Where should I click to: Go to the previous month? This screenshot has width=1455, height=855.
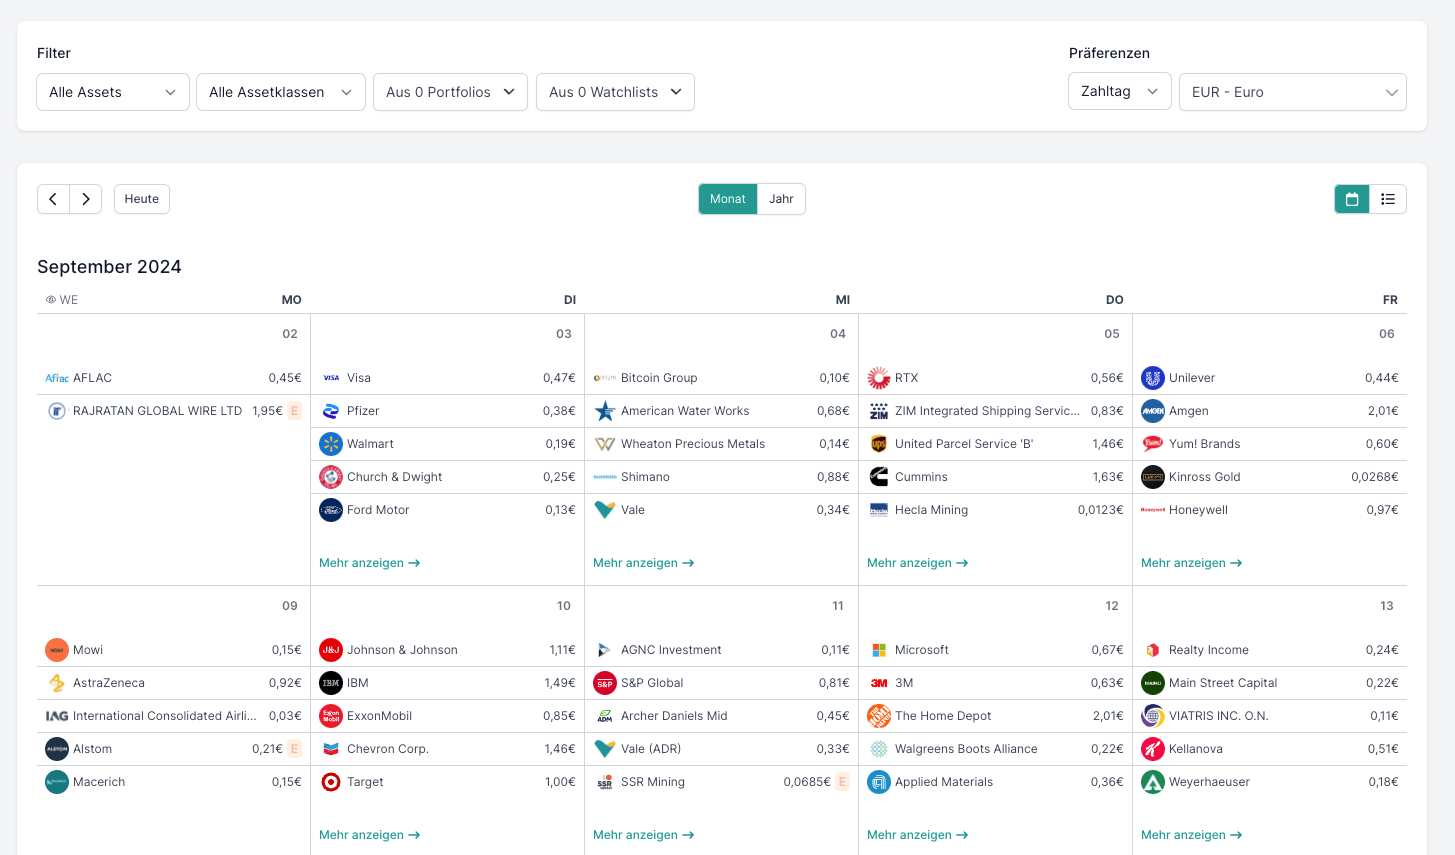coord(53,199)
